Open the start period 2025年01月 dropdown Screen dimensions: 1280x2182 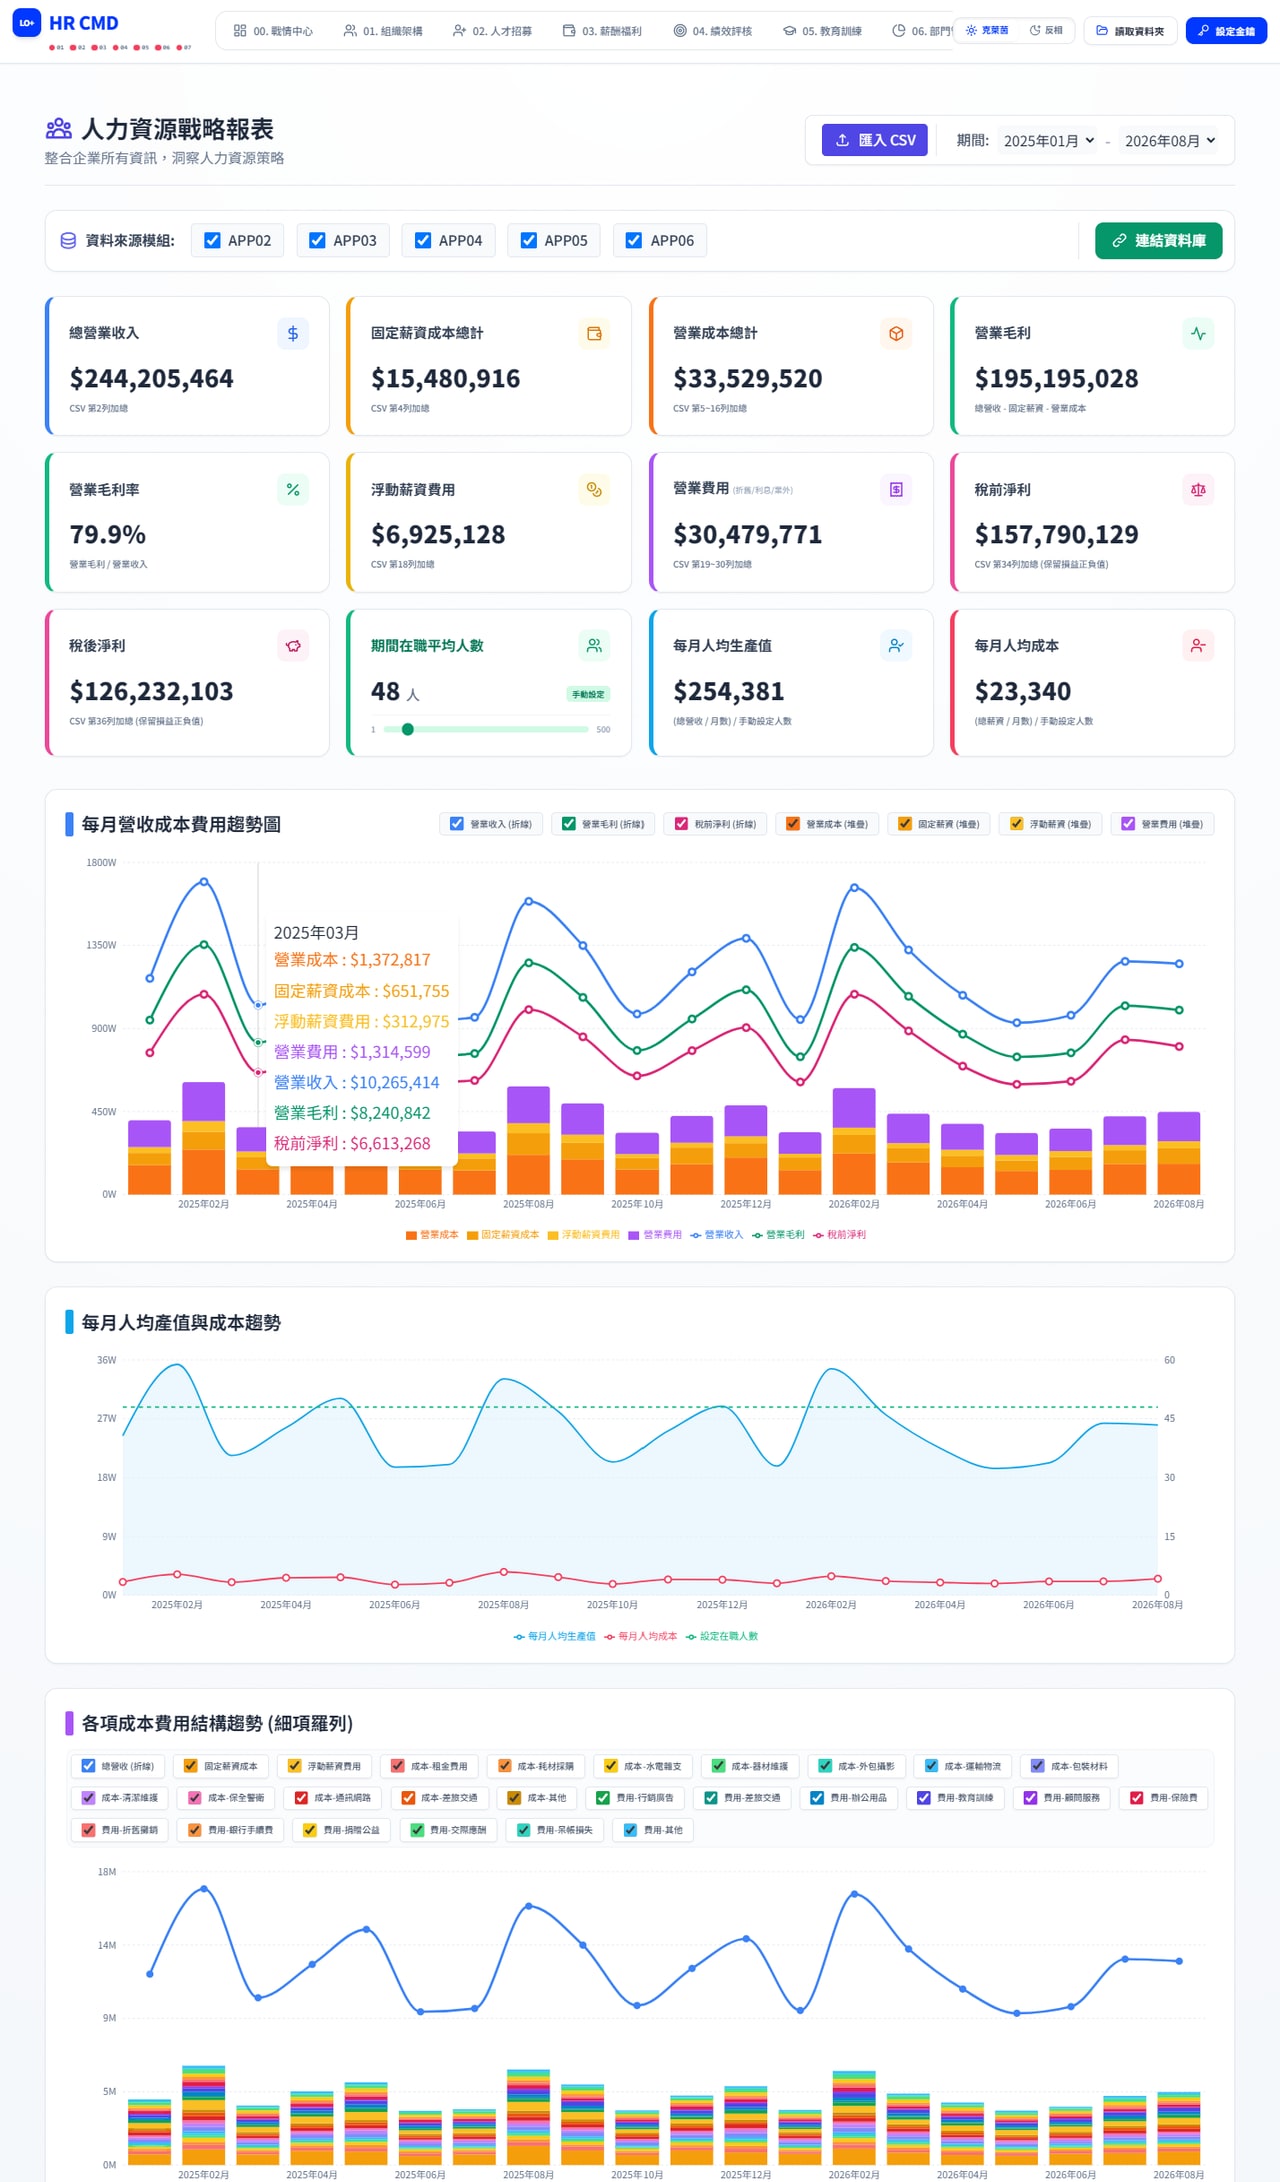[x=1049, y=141]
